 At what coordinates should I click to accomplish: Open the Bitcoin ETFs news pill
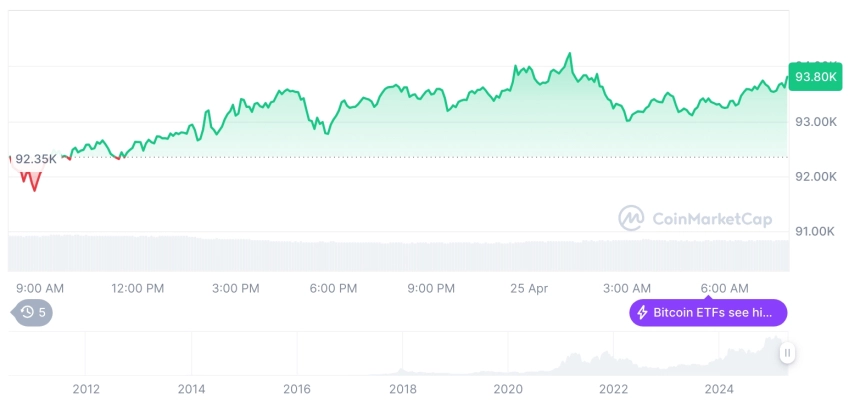click(x=708, y=313)
